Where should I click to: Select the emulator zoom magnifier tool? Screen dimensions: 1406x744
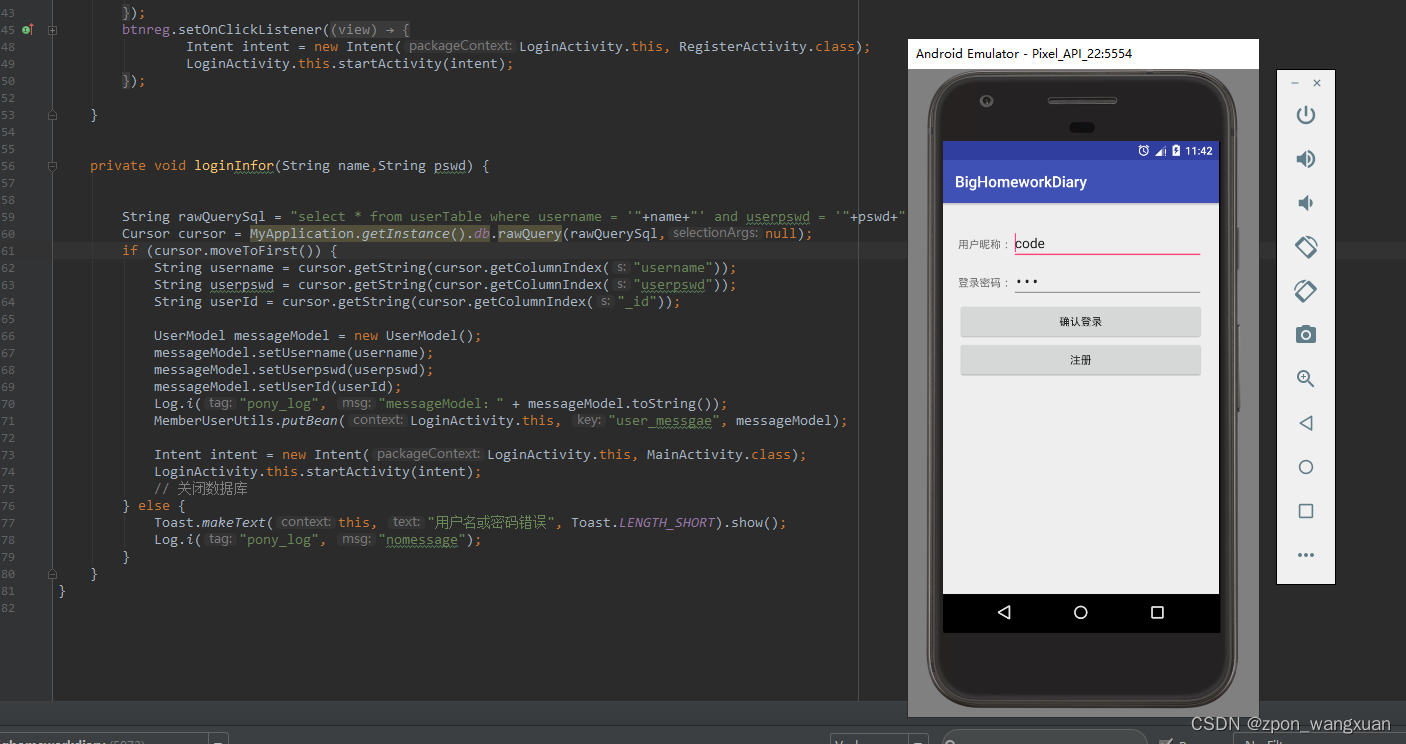pyautogui.click(x=1305, y=379)
